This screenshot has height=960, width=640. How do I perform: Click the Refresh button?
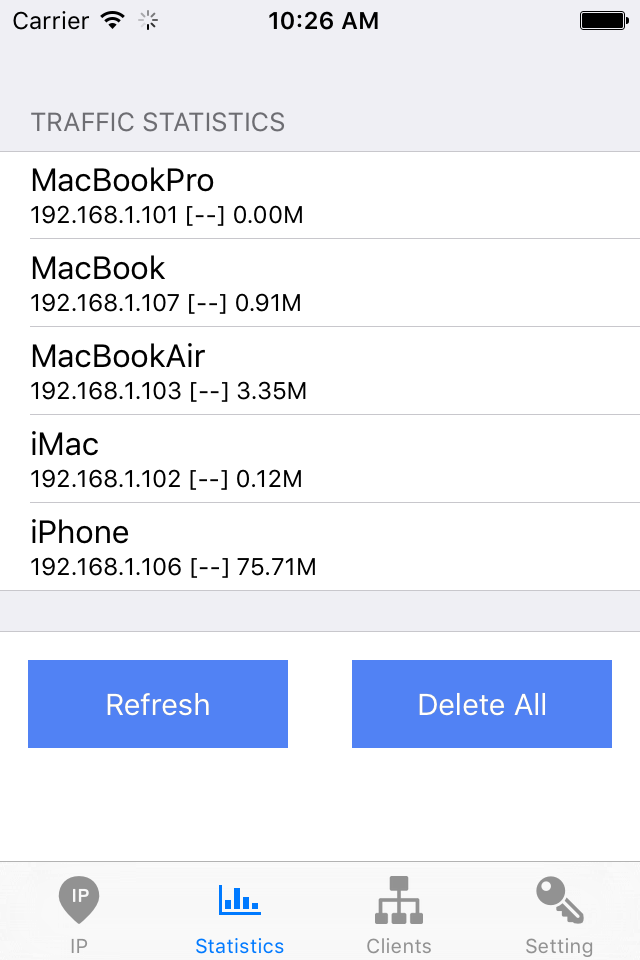(158, 704)
